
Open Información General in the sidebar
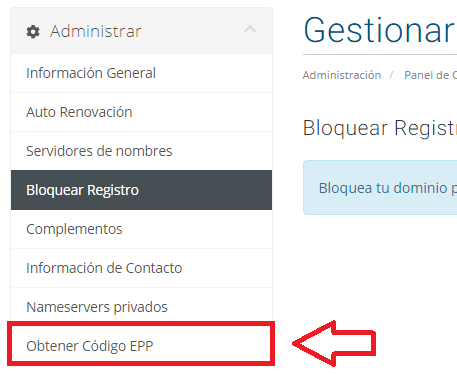141,73
